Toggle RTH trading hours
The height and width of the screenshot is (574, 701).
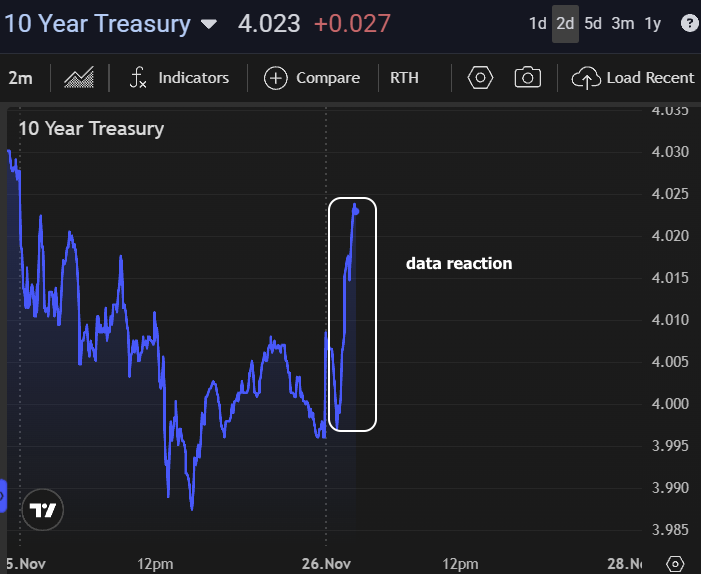405,78
